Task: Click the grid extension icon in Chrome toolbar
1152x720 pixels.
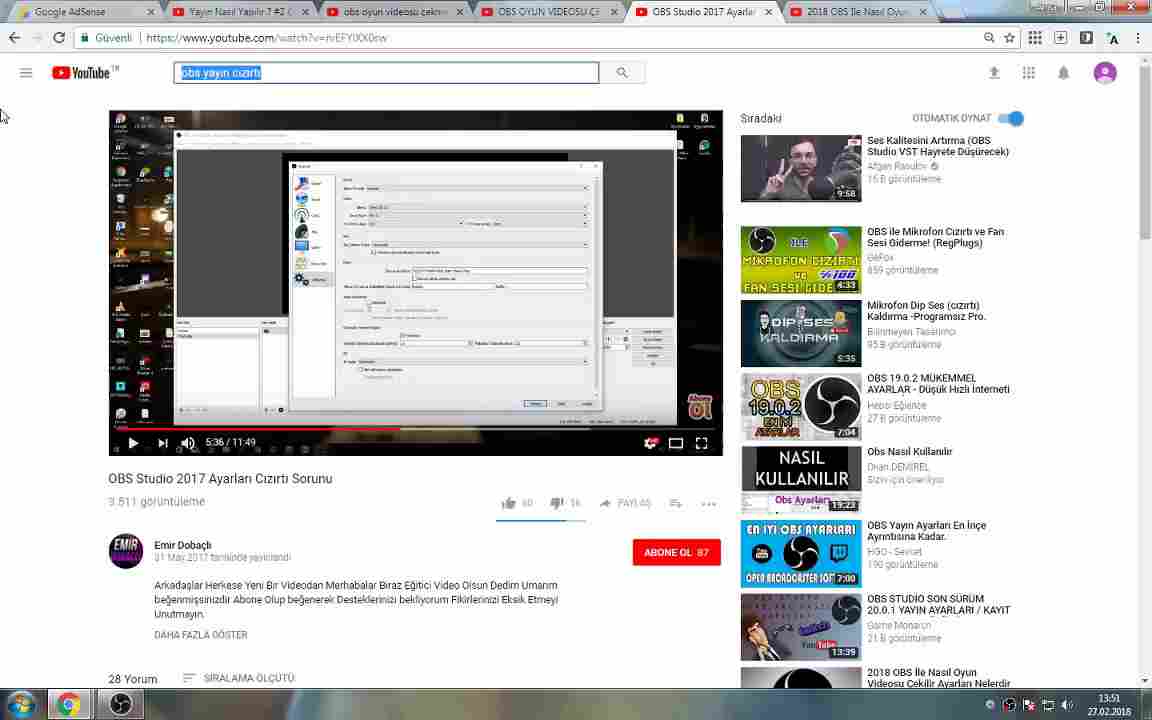Action: click(x=1034, y=37)
